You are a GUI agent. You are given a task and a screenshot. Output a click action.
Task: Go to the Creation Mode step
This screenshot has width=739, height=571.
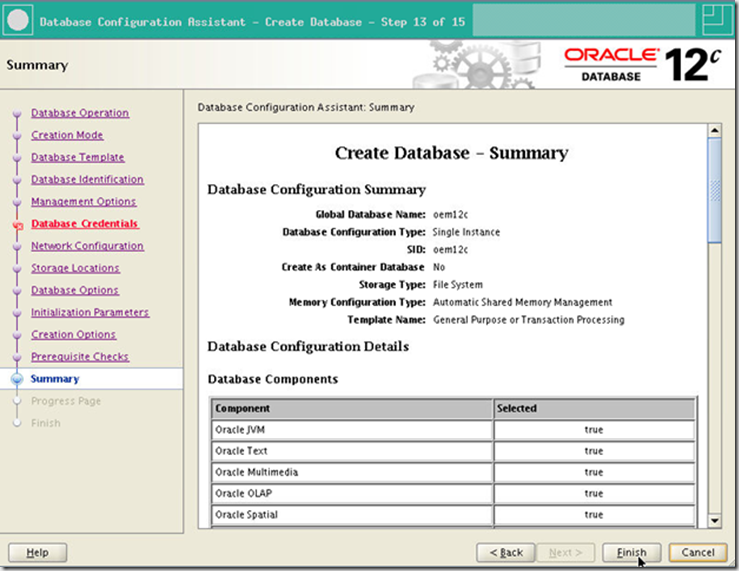(67, 135)
